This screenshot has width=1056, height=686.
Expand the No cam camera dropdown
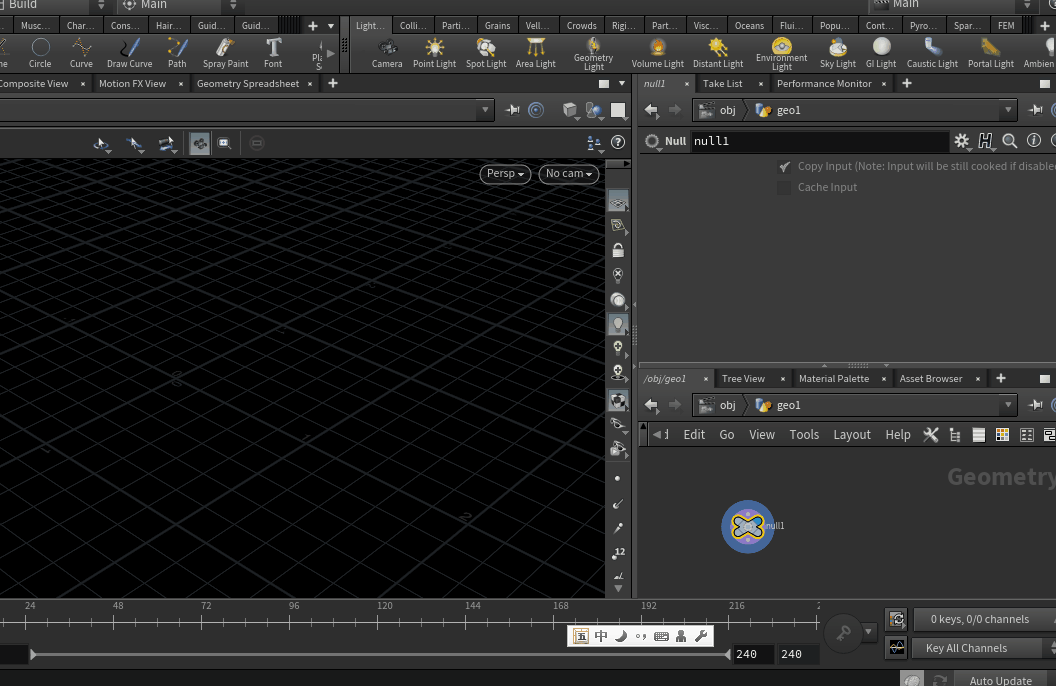(x=570, y=174)
